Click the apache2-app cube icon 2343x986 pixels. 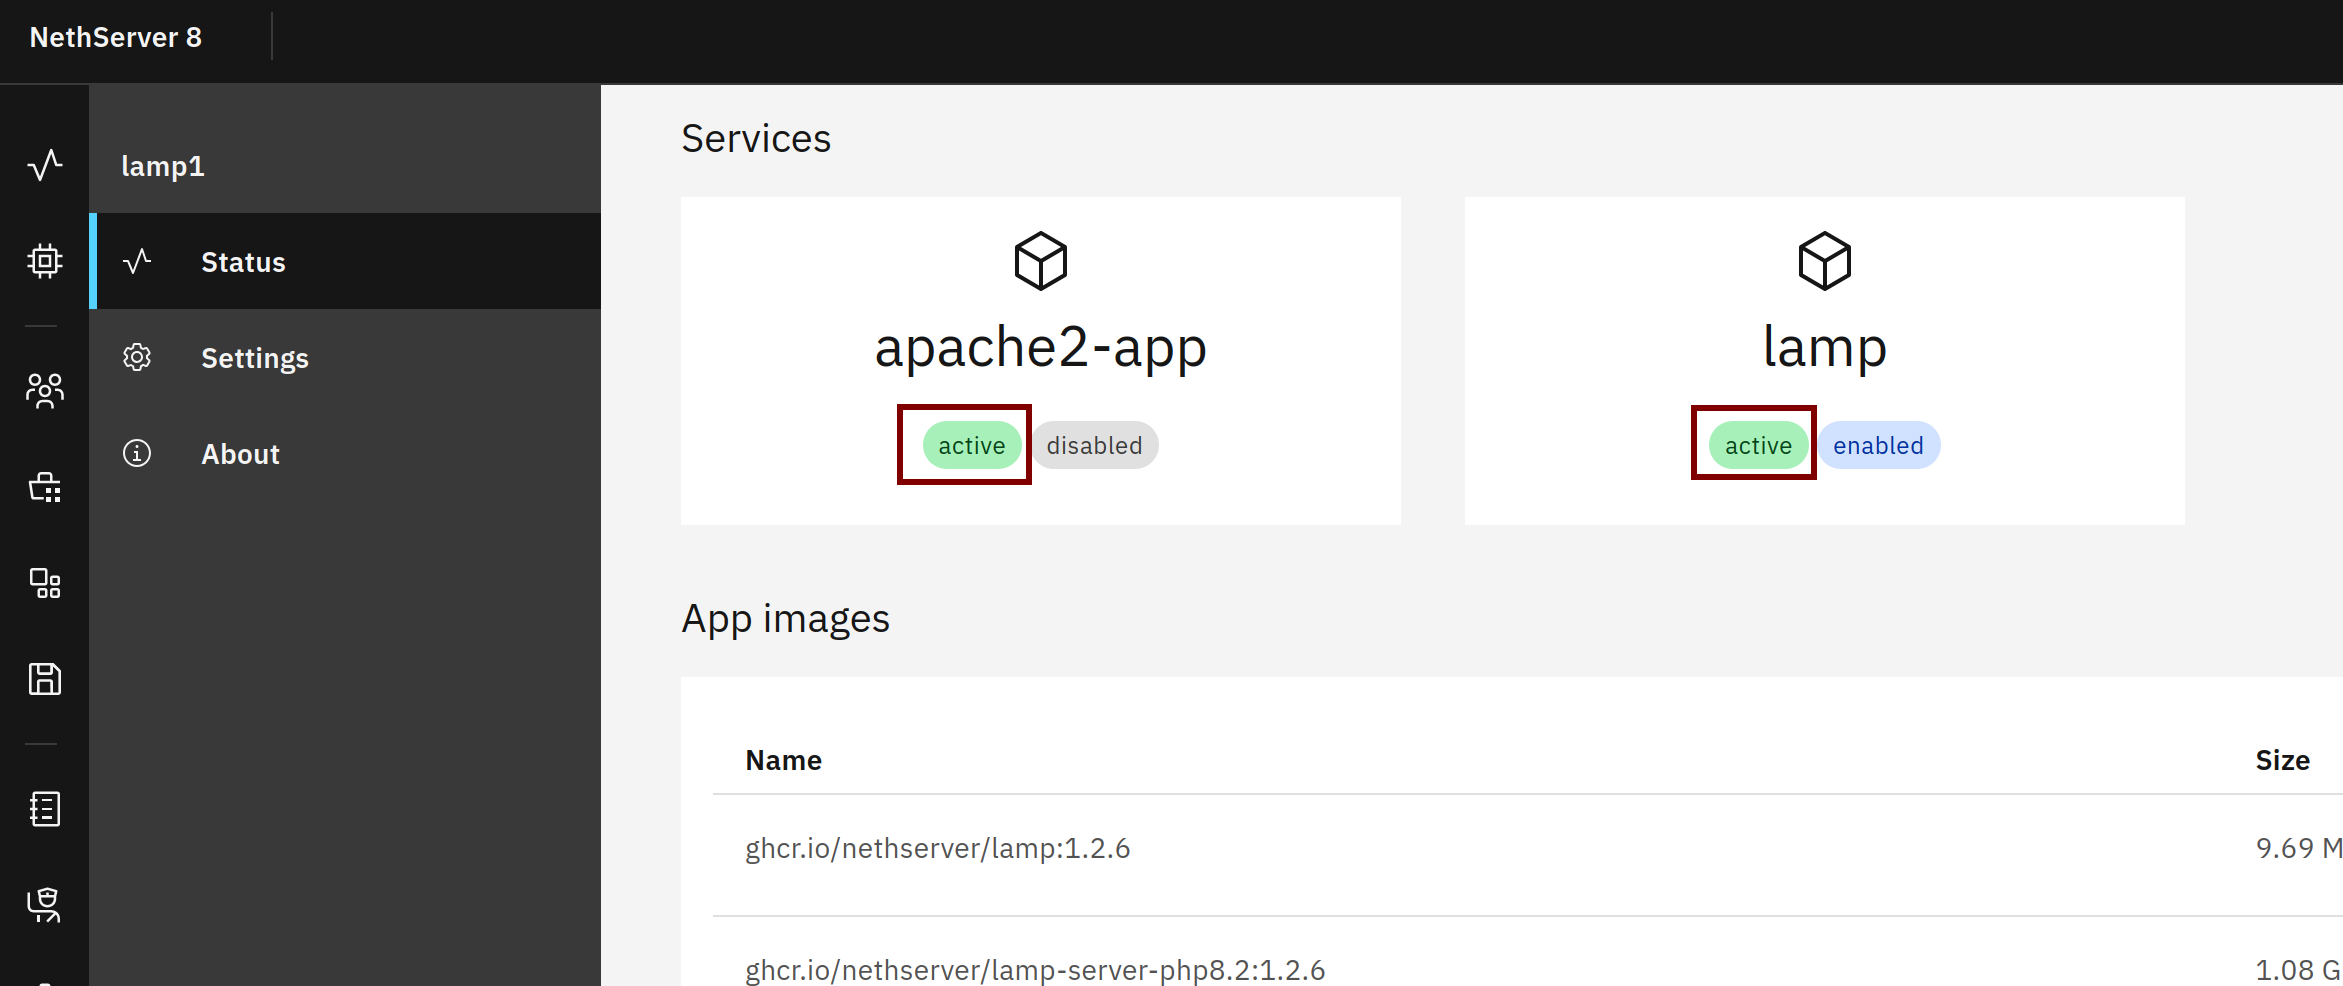tap(1040, 261)
